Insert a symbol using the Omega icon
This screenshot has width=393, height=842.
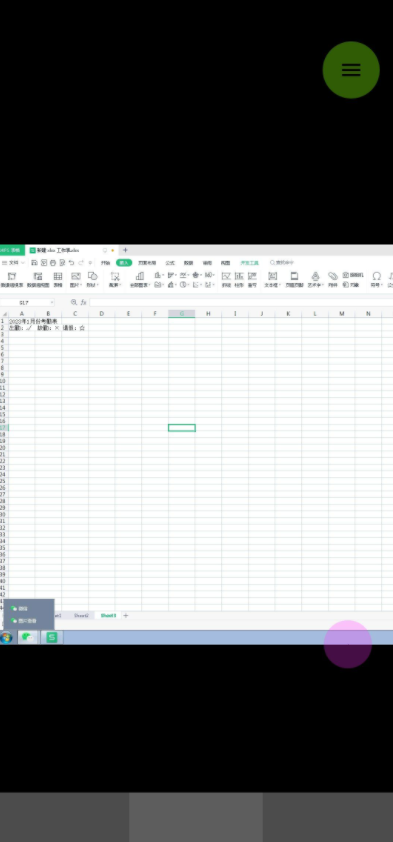point(377,279)
